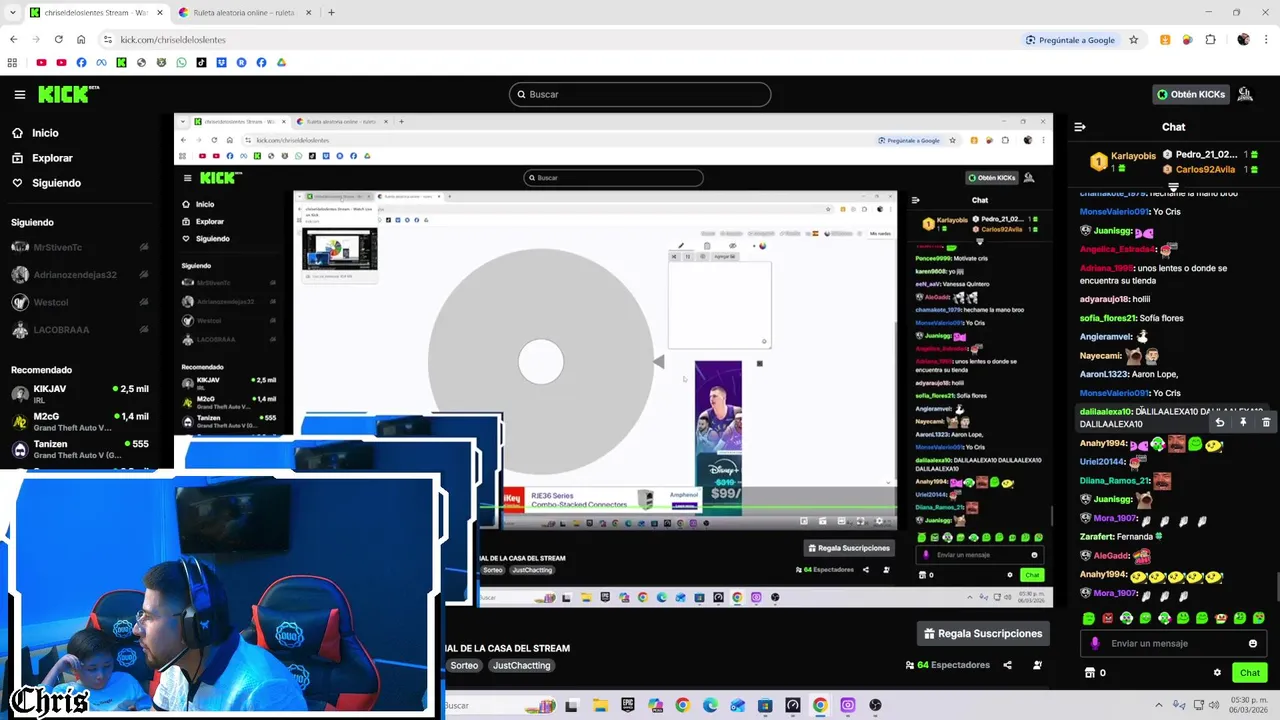Open followed channel LACOBRAAA
The width and height of the screenshot is (1280, 720).
pyautogui.click(x=80, y=330)
